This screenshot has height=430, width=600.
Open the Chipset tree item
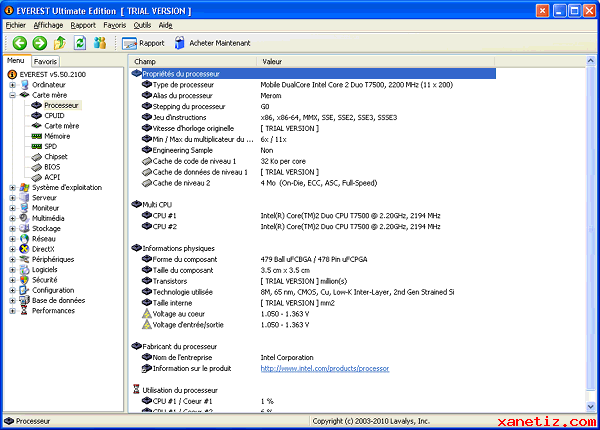pos(56,156)
